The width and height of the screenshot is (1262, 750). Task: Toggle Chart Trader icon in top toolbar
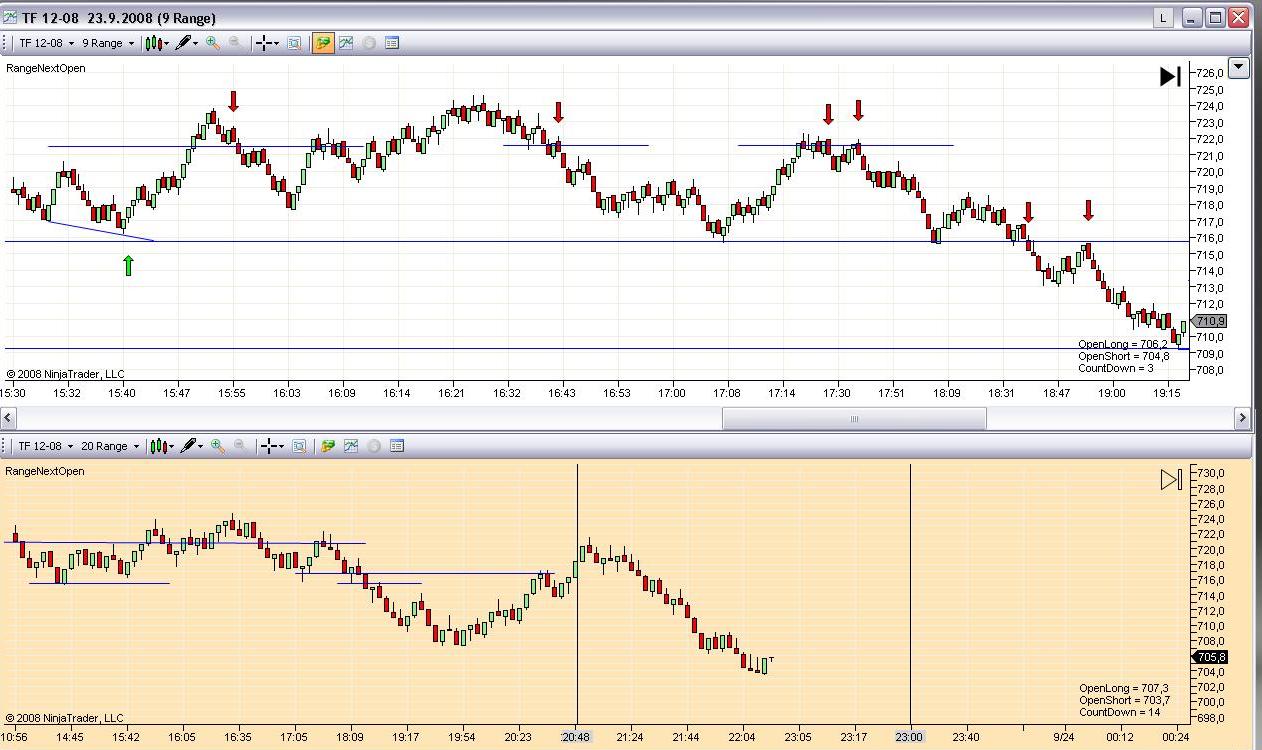(x=323, y=43)
